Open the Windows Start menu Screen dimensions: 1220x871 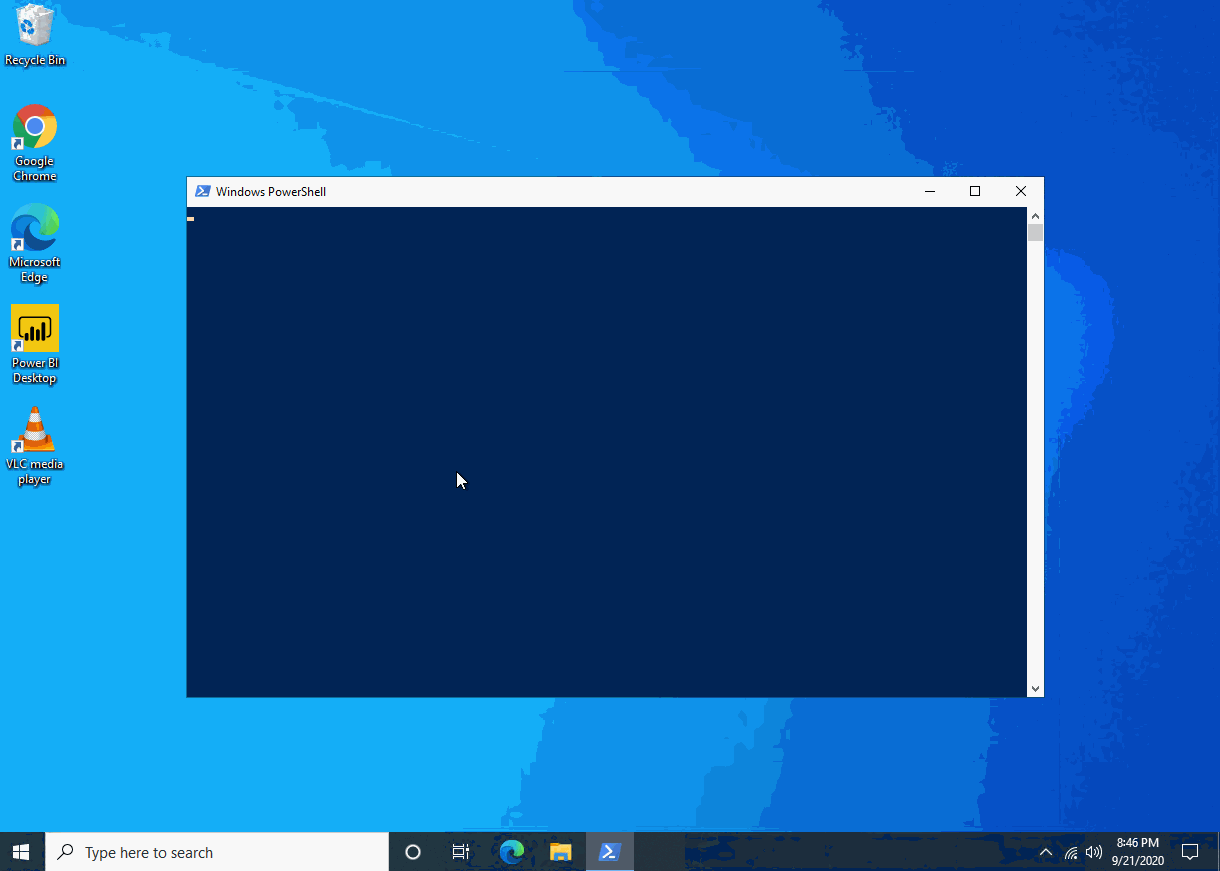click(x=22, y=852)
